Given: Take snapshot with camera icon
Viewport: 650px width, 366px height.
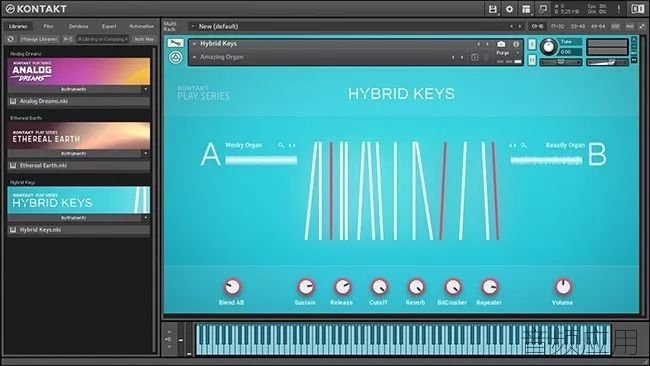Looking at the screenshot, I should 501,44.
